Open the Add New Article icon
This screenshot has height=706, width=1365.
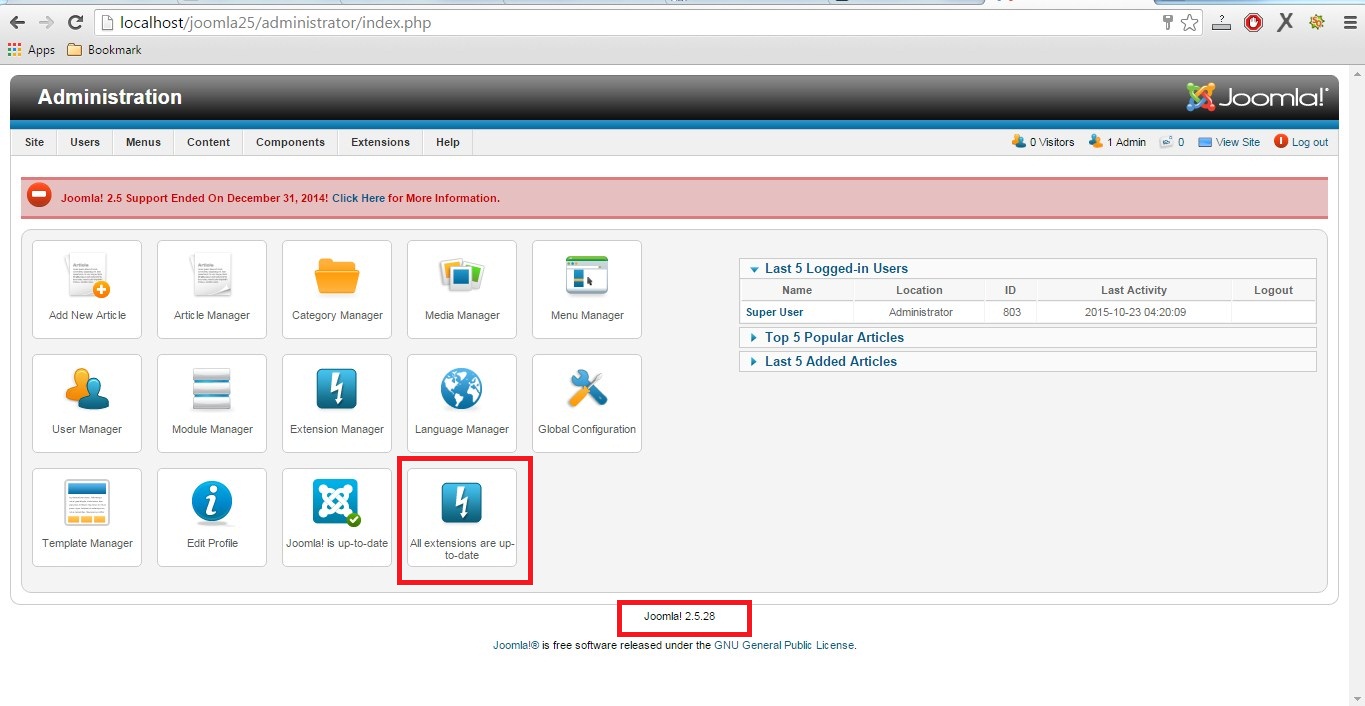click(87, 277)
